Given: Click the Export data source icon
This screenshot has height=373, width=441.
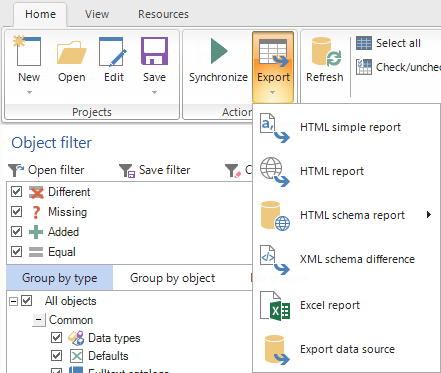Looking at the screenshot, I should (x=277, y=349).
